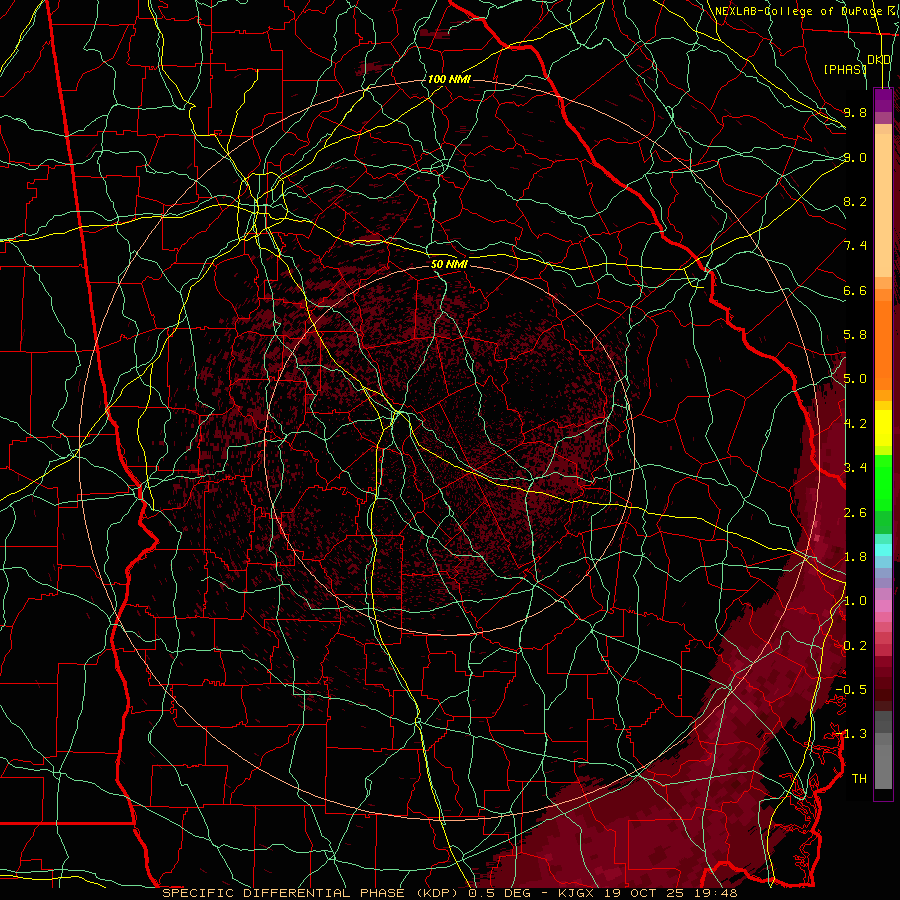Select the yellow color bar segment
Screen dimensions: 900x900
point(883,428)
